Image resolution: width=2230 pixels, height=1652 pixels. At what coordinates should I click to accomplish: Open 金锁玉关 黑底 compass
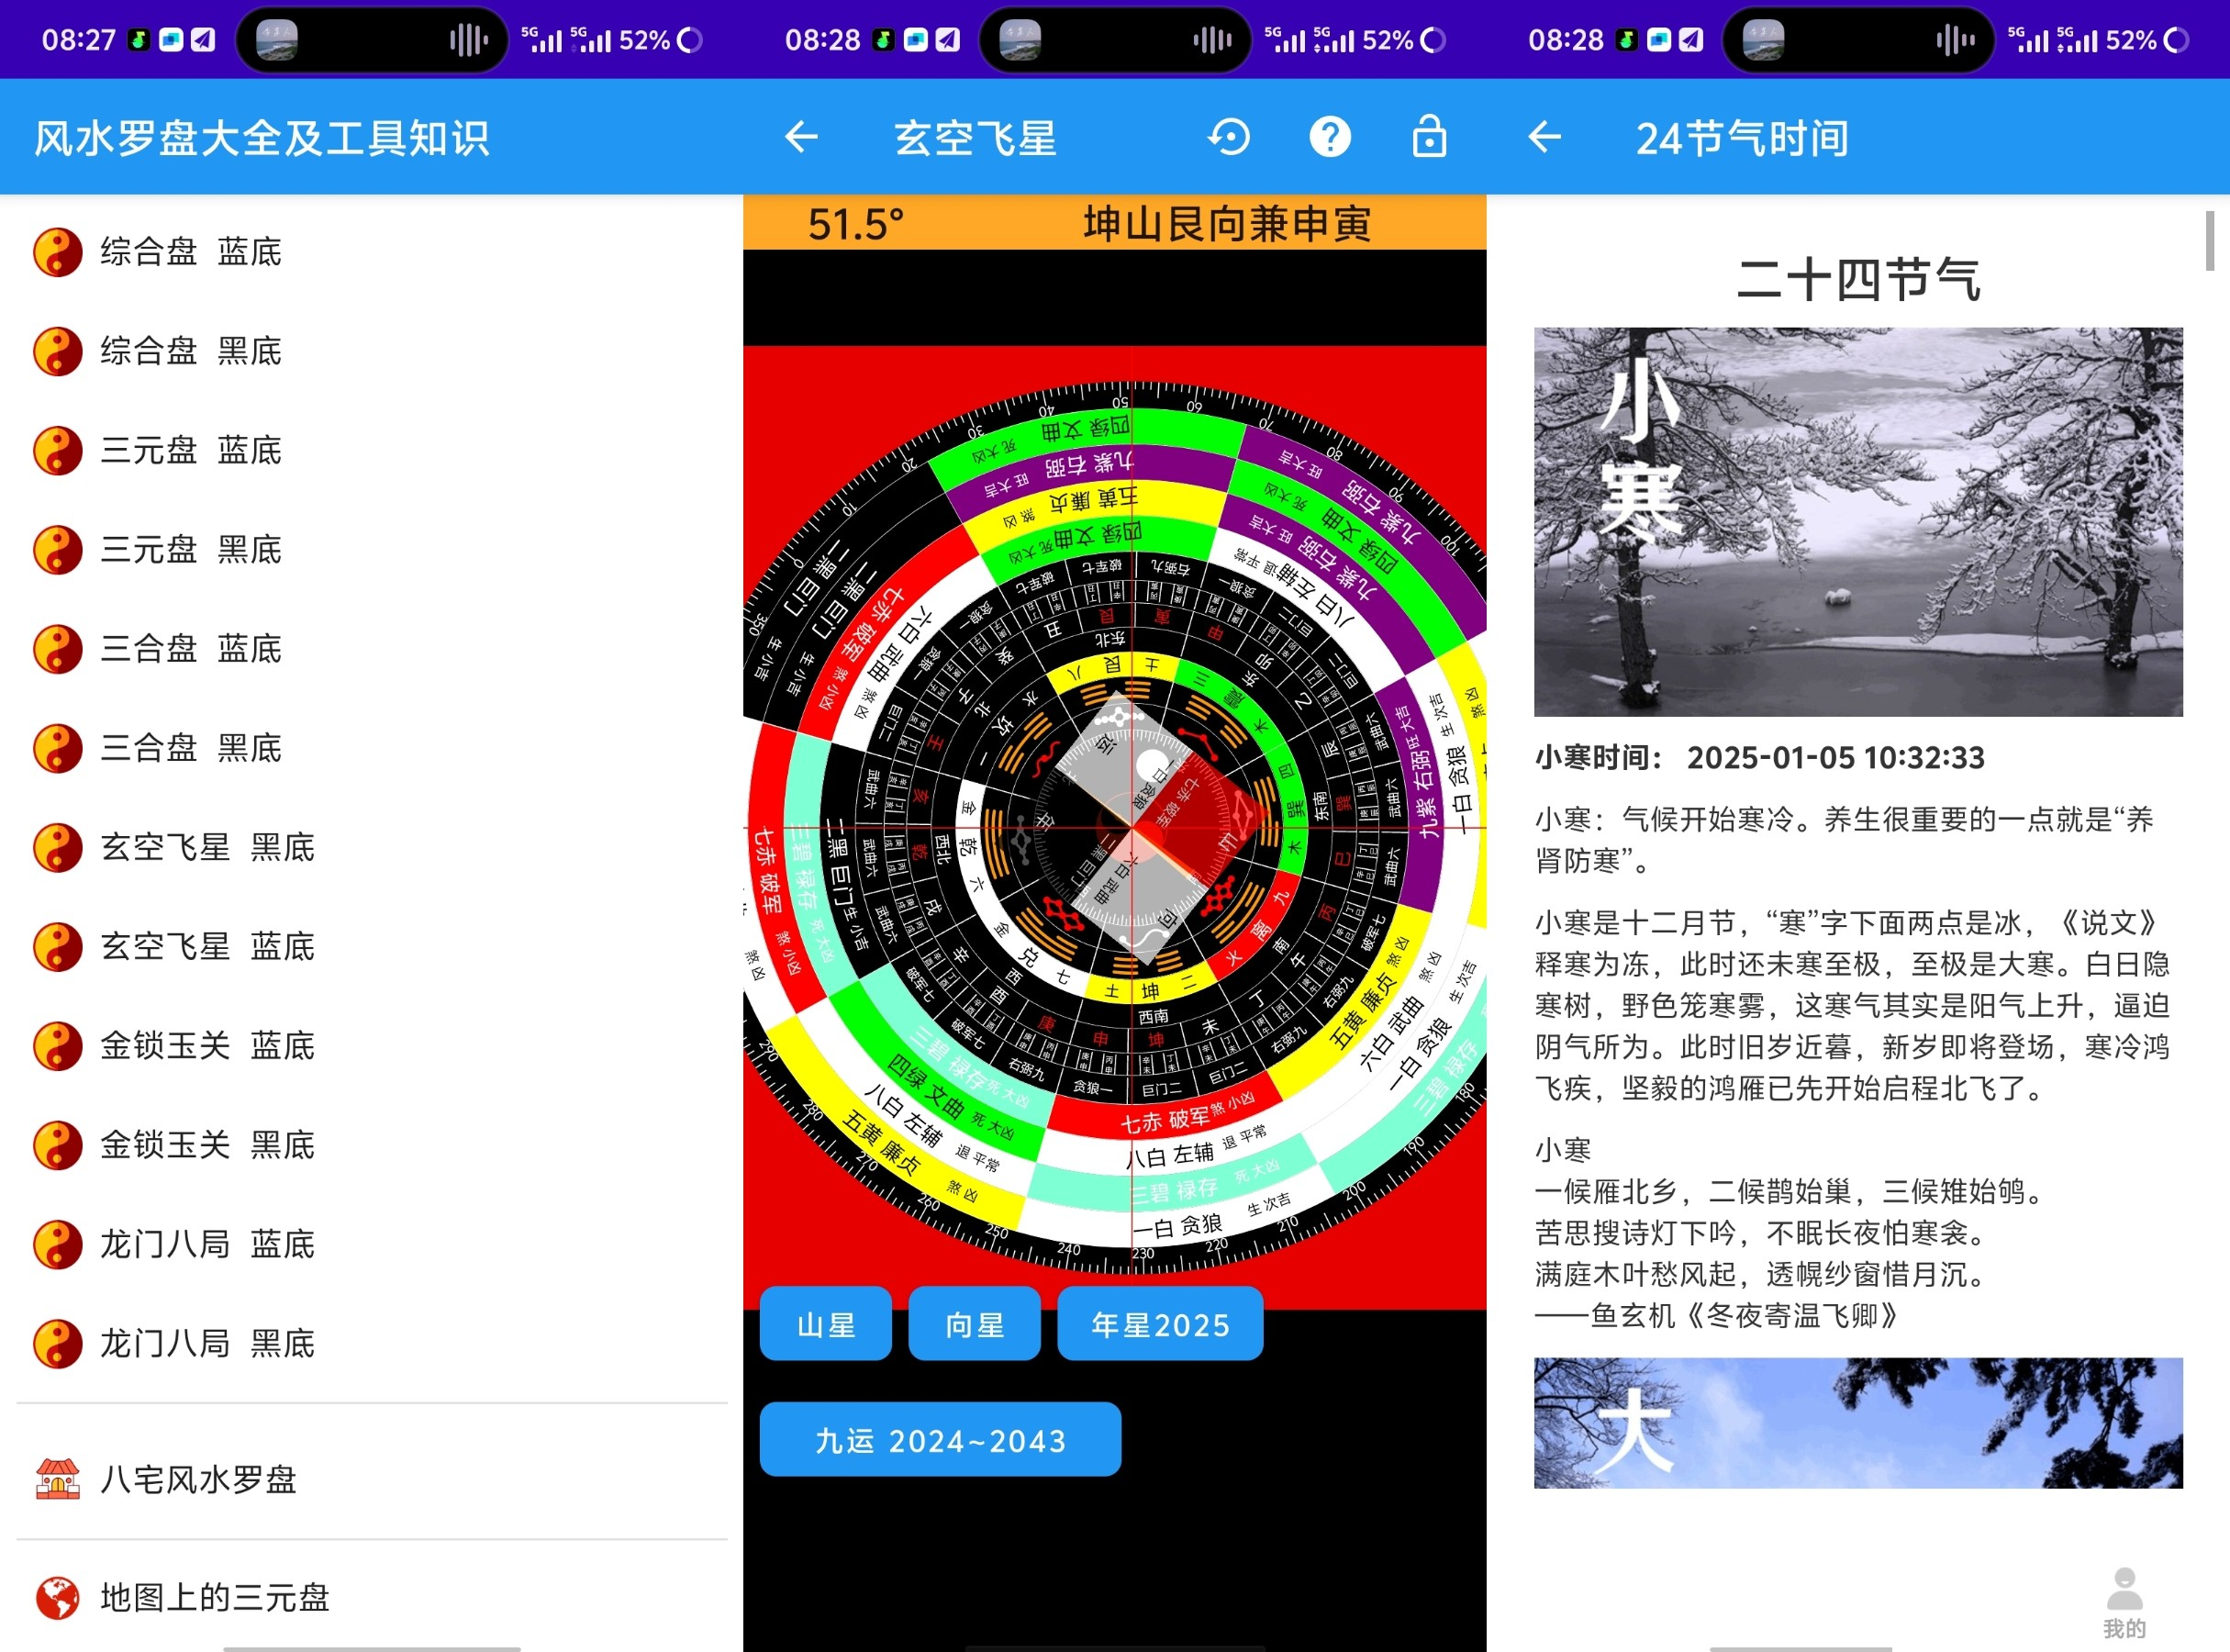point(207,1144)
